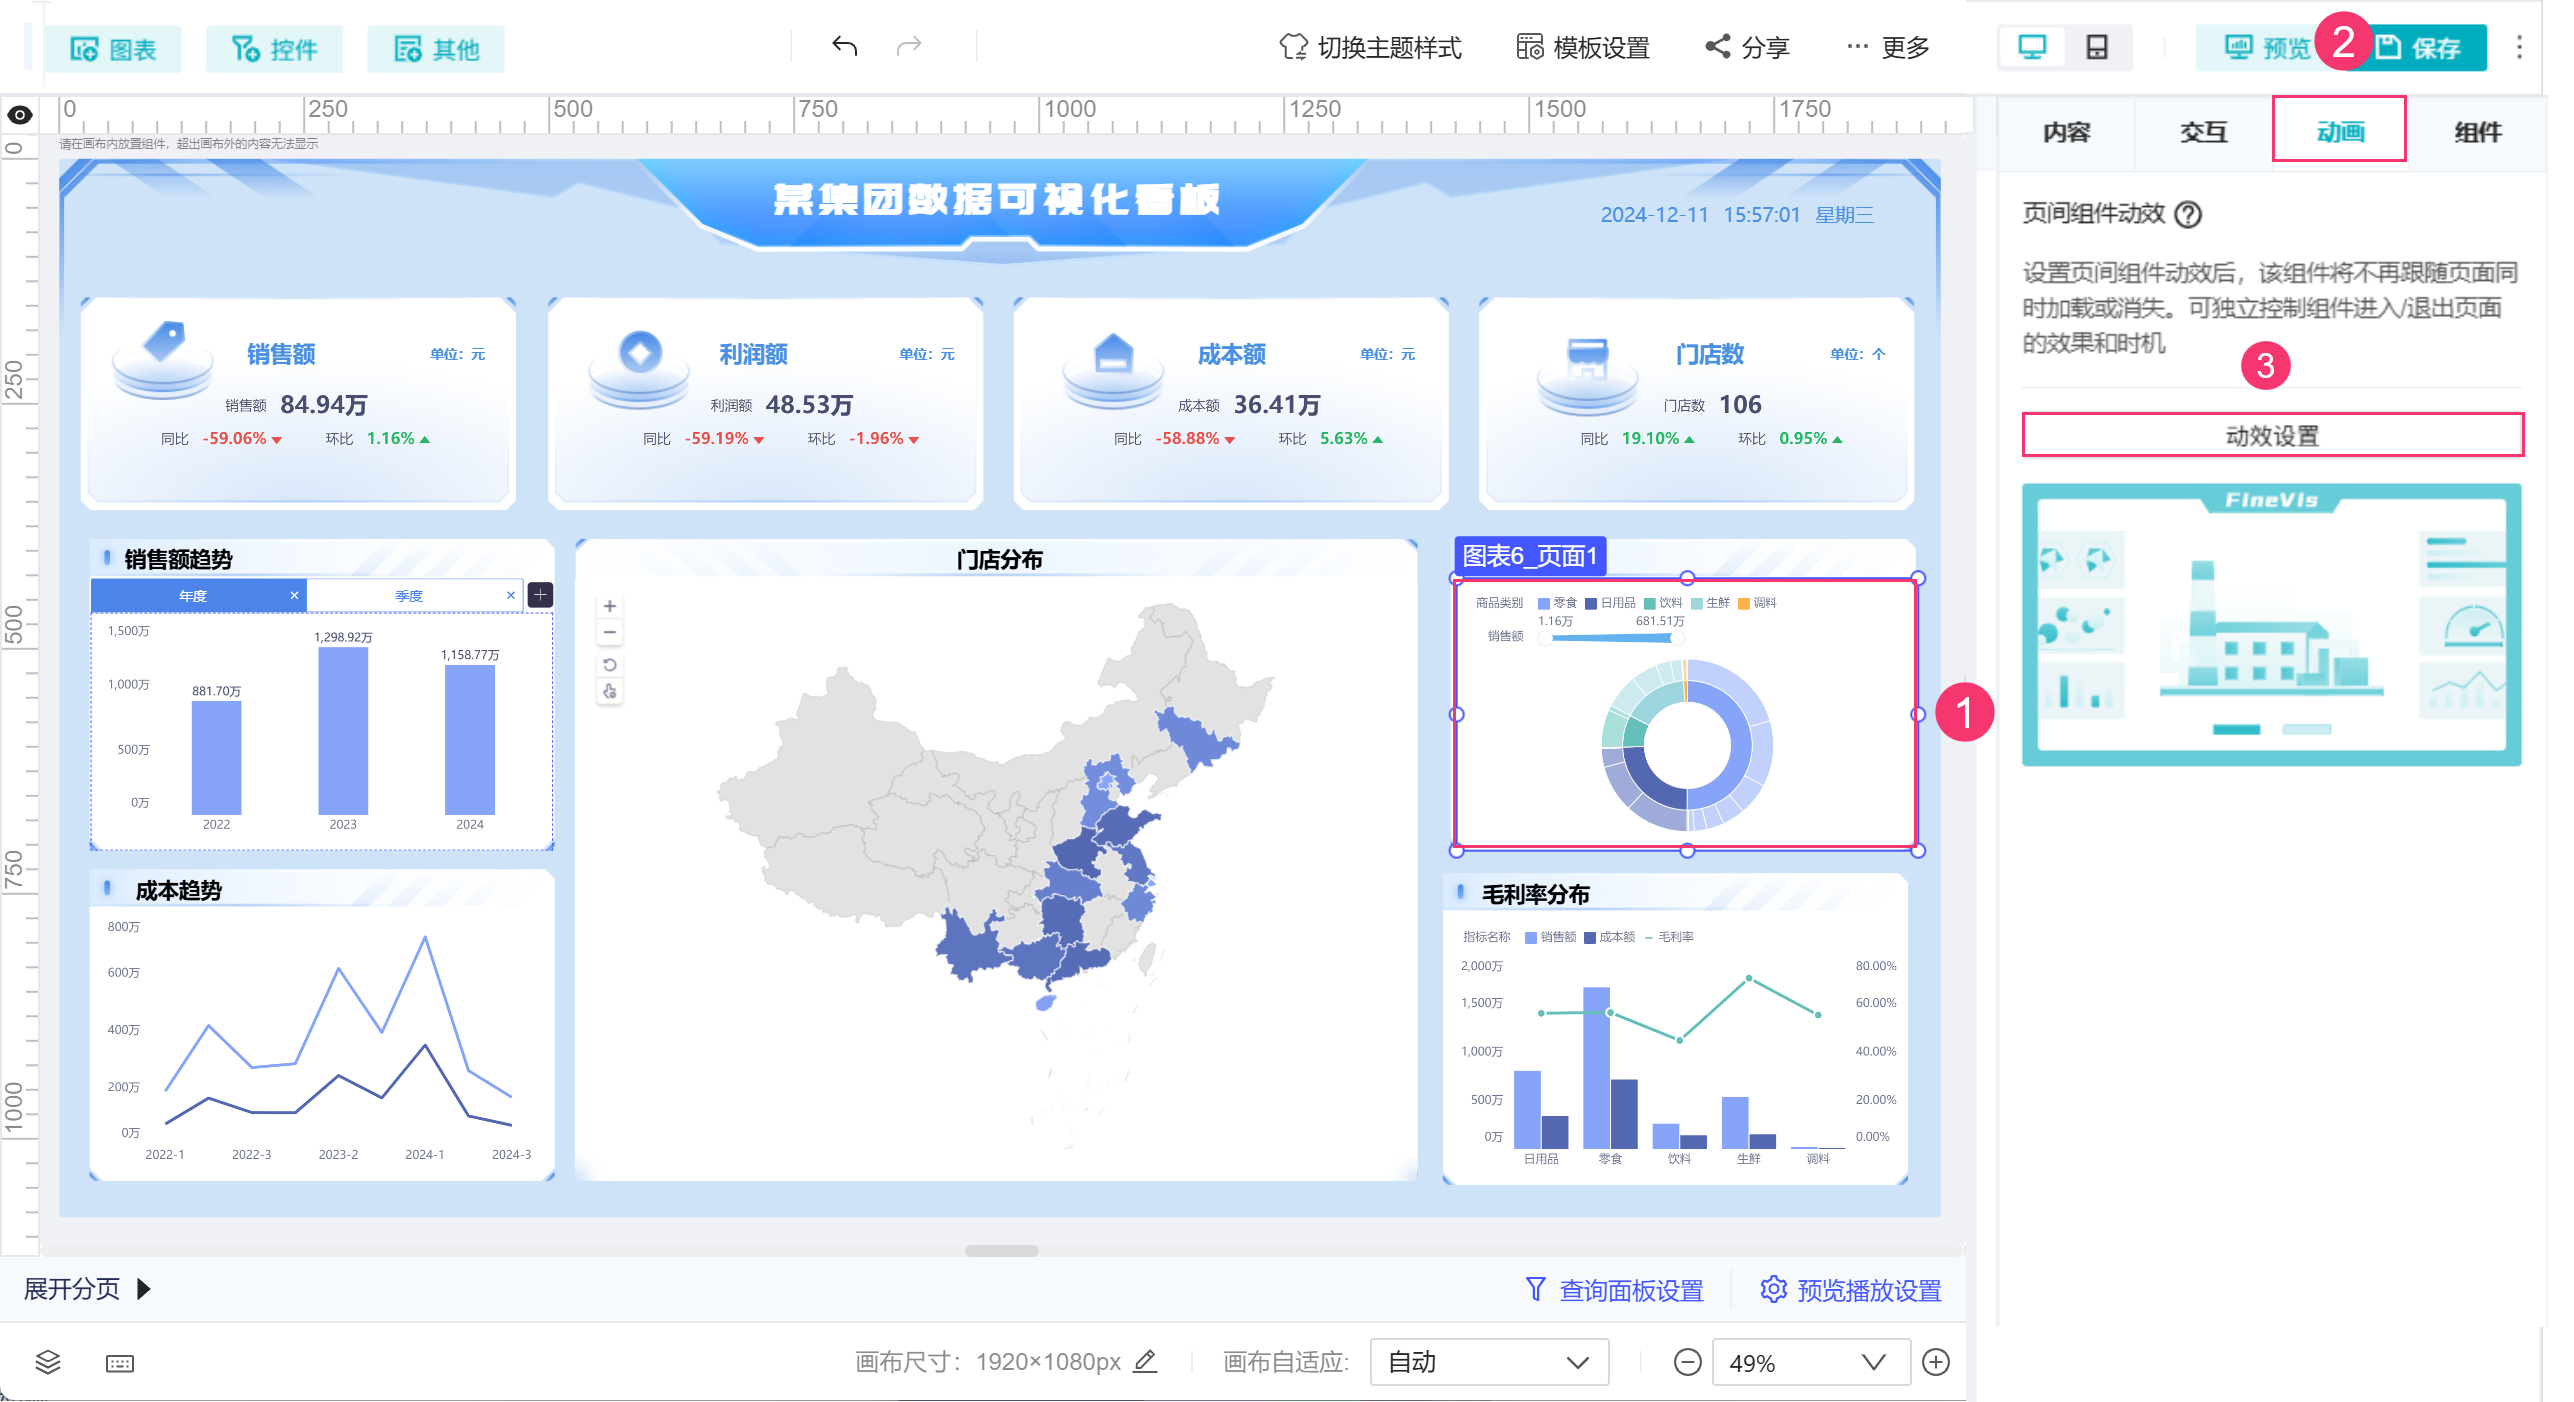
Task: Click the 毛利率分布 chart title
Action: pos(1535,894)
